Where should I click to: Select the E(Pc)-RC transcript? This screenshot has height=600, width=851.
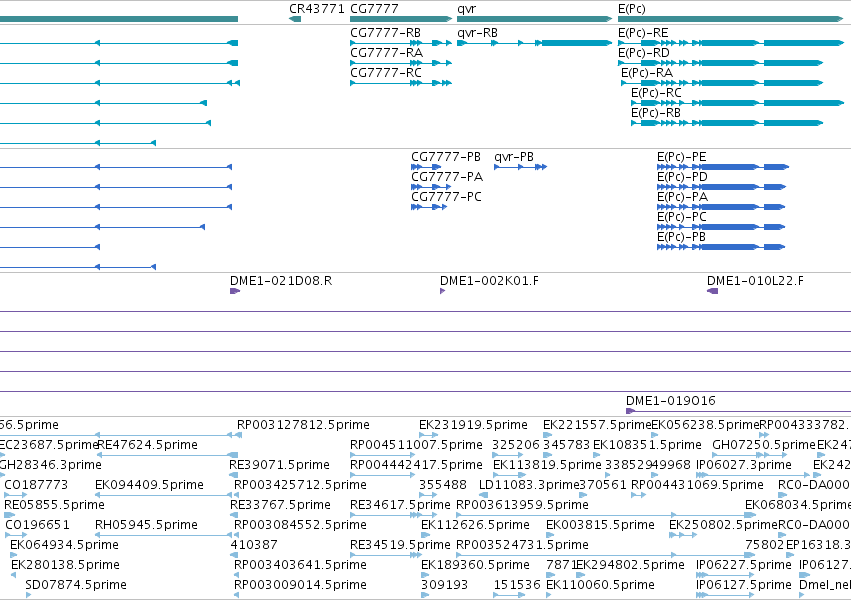[737, 103]
